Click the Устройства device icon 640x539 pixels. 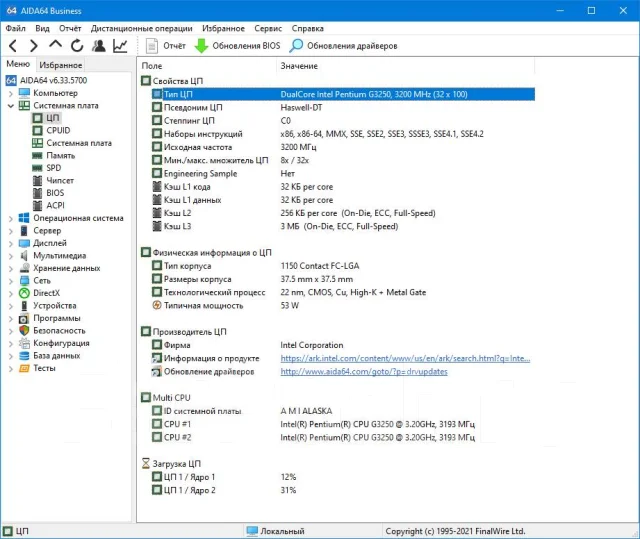coord(24,306)
